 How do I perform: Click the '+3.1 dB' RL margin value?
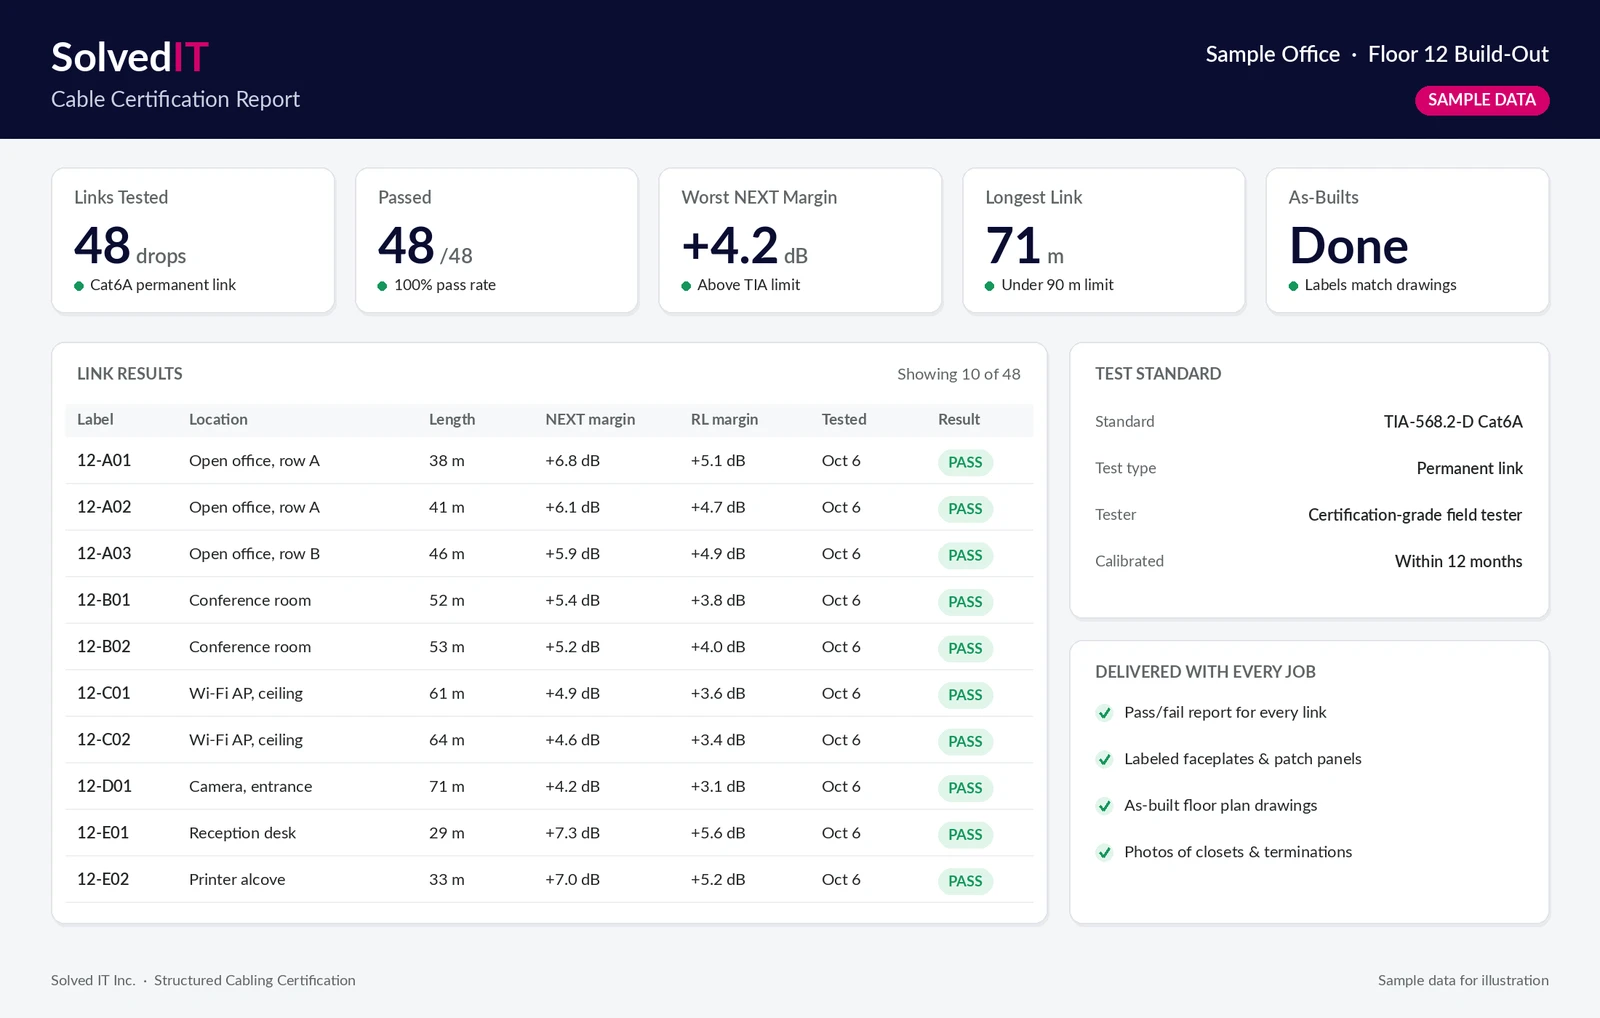[x=718, y=787]
